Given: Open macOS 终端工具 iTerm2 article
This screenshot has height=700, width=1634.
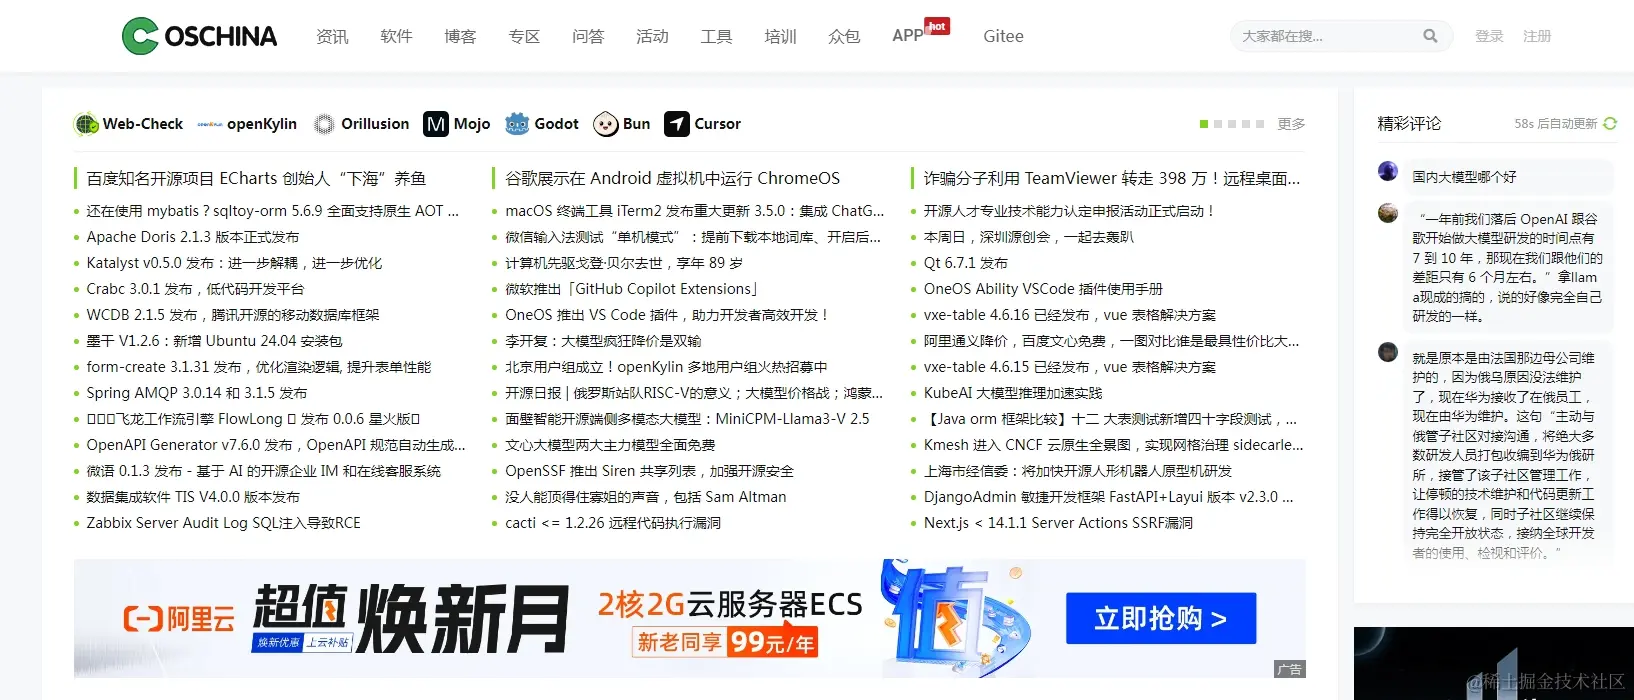Looking at the screenshot, I should point(695,211).
